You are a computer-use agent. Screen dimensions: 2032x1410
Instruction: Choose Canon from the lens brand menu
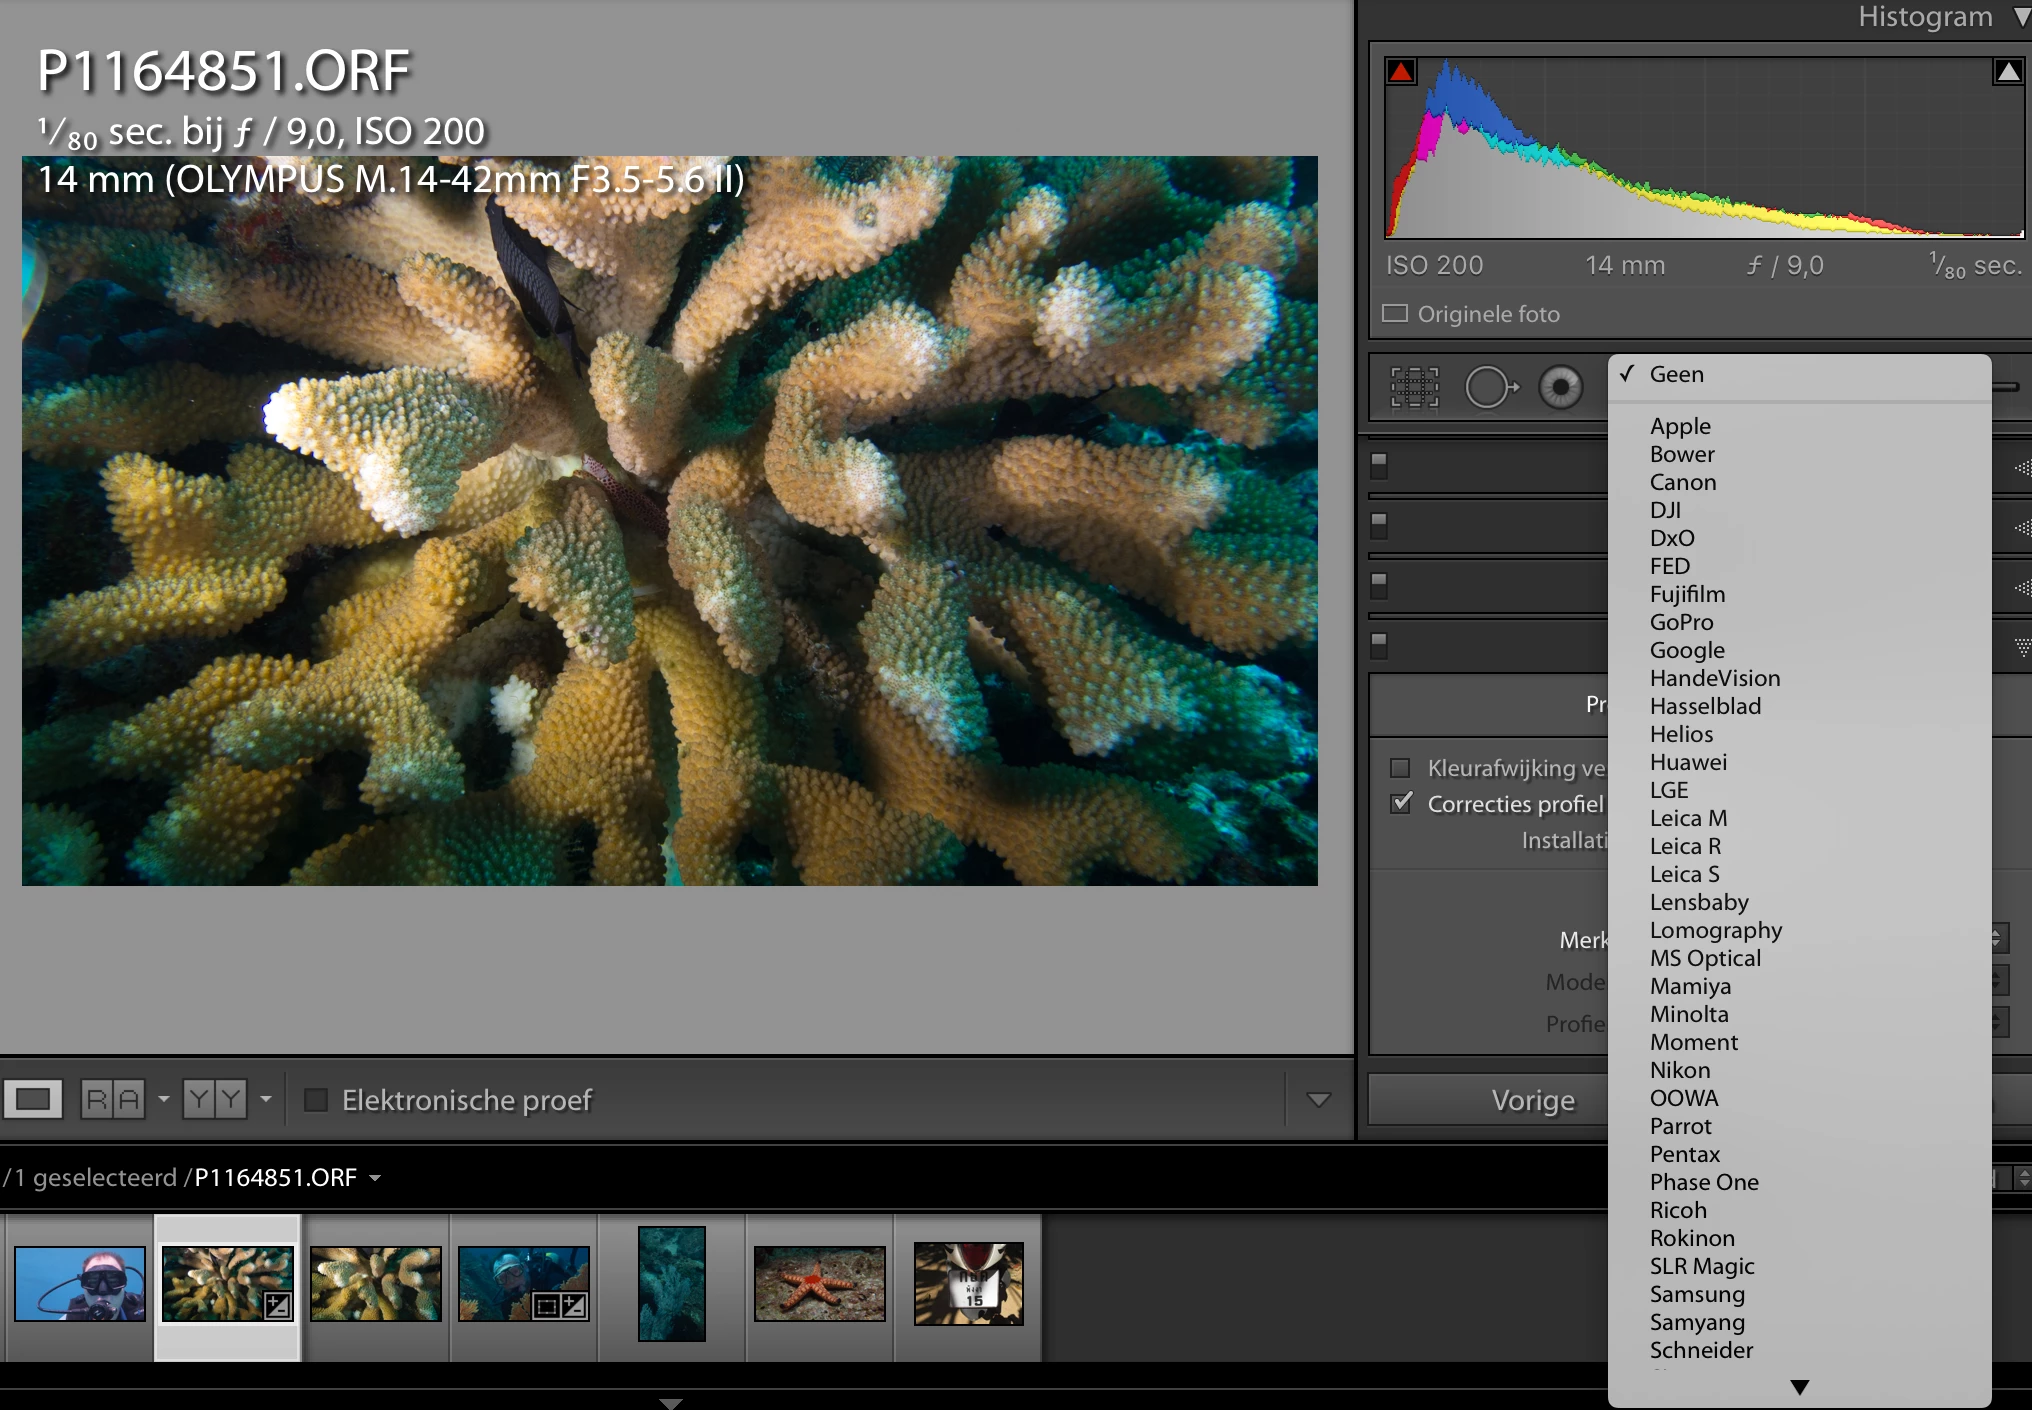tap(1683, 482)
